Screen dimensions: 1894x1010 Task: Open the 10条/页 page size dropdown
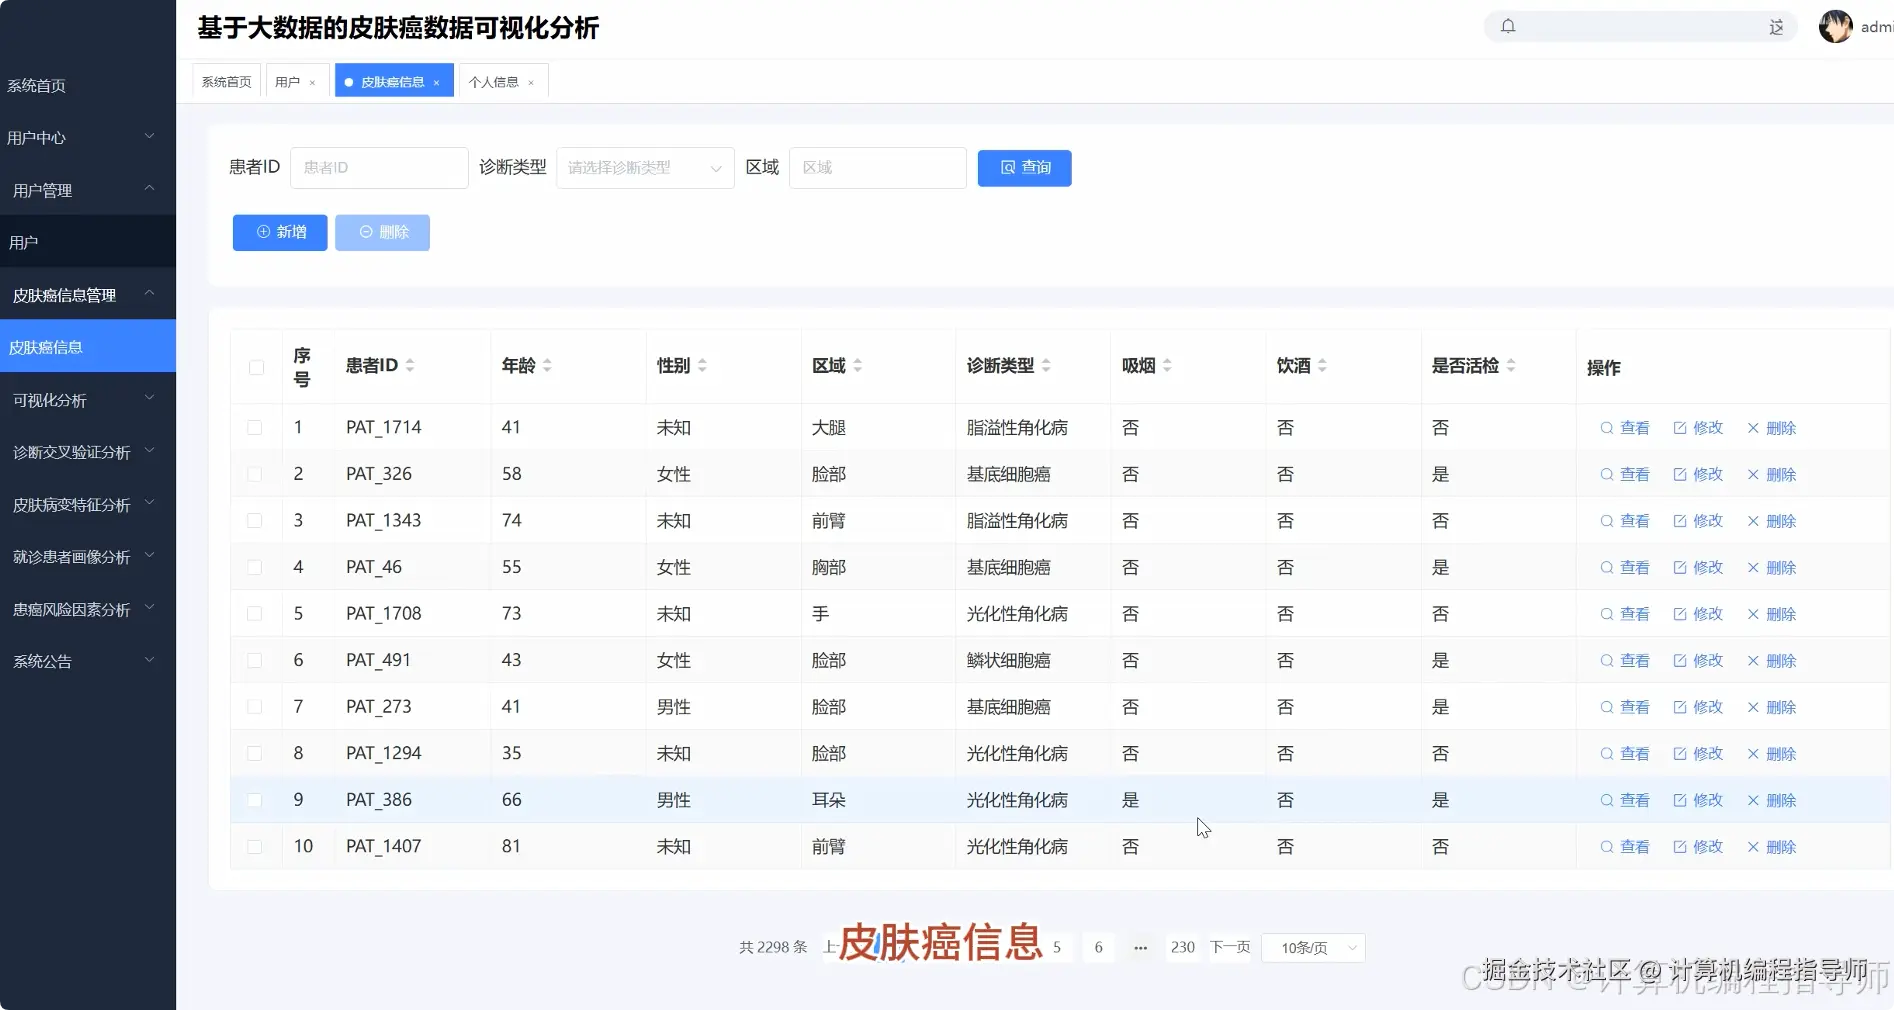(x=1313, y=948)
